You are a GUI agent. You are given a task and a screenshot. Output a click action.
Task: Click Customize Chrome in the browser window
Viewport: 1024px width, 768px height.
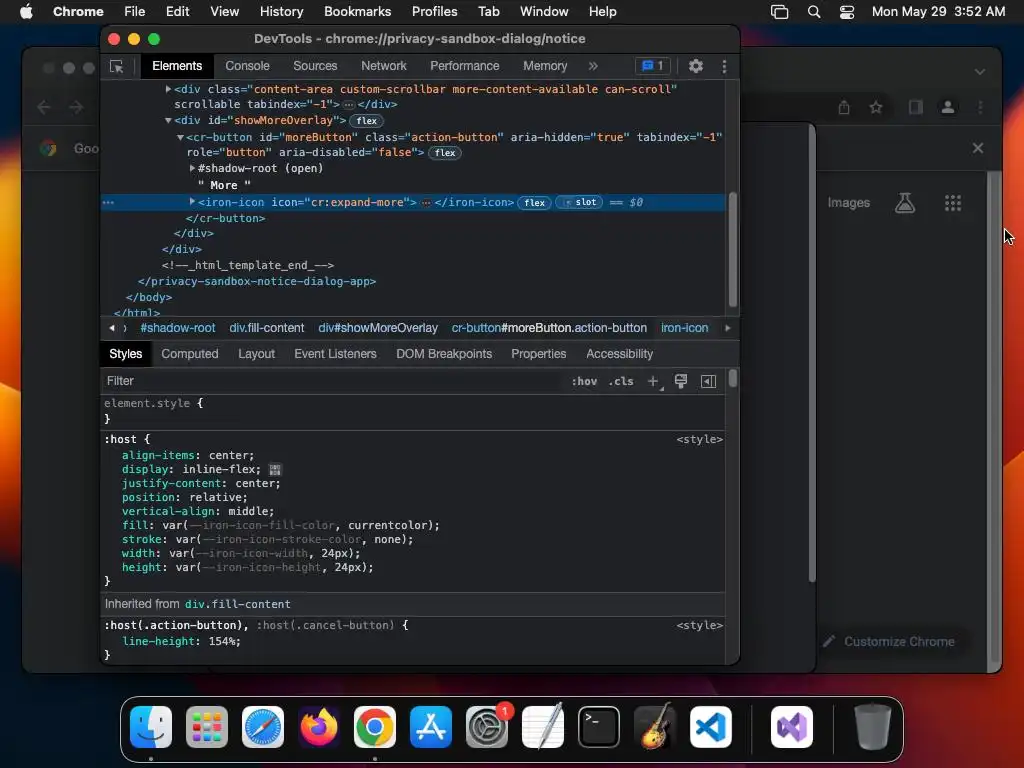tap(889, 642)
